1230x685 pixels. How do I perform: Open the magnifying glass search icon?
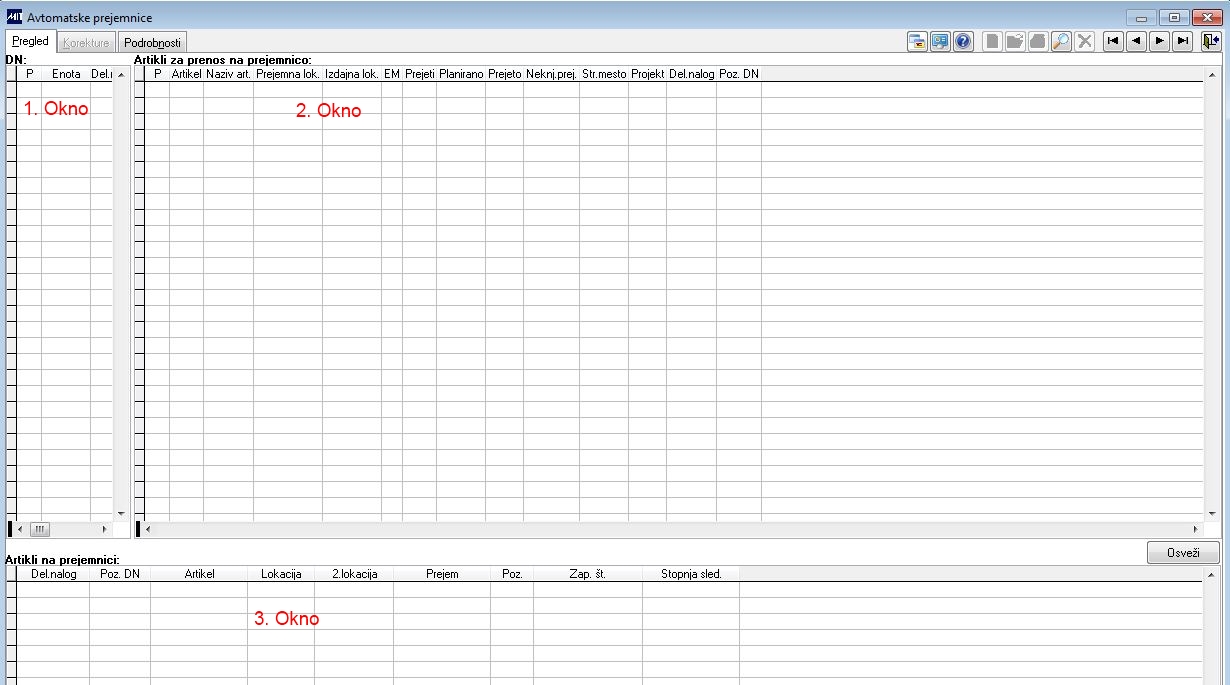point(1062,42)
